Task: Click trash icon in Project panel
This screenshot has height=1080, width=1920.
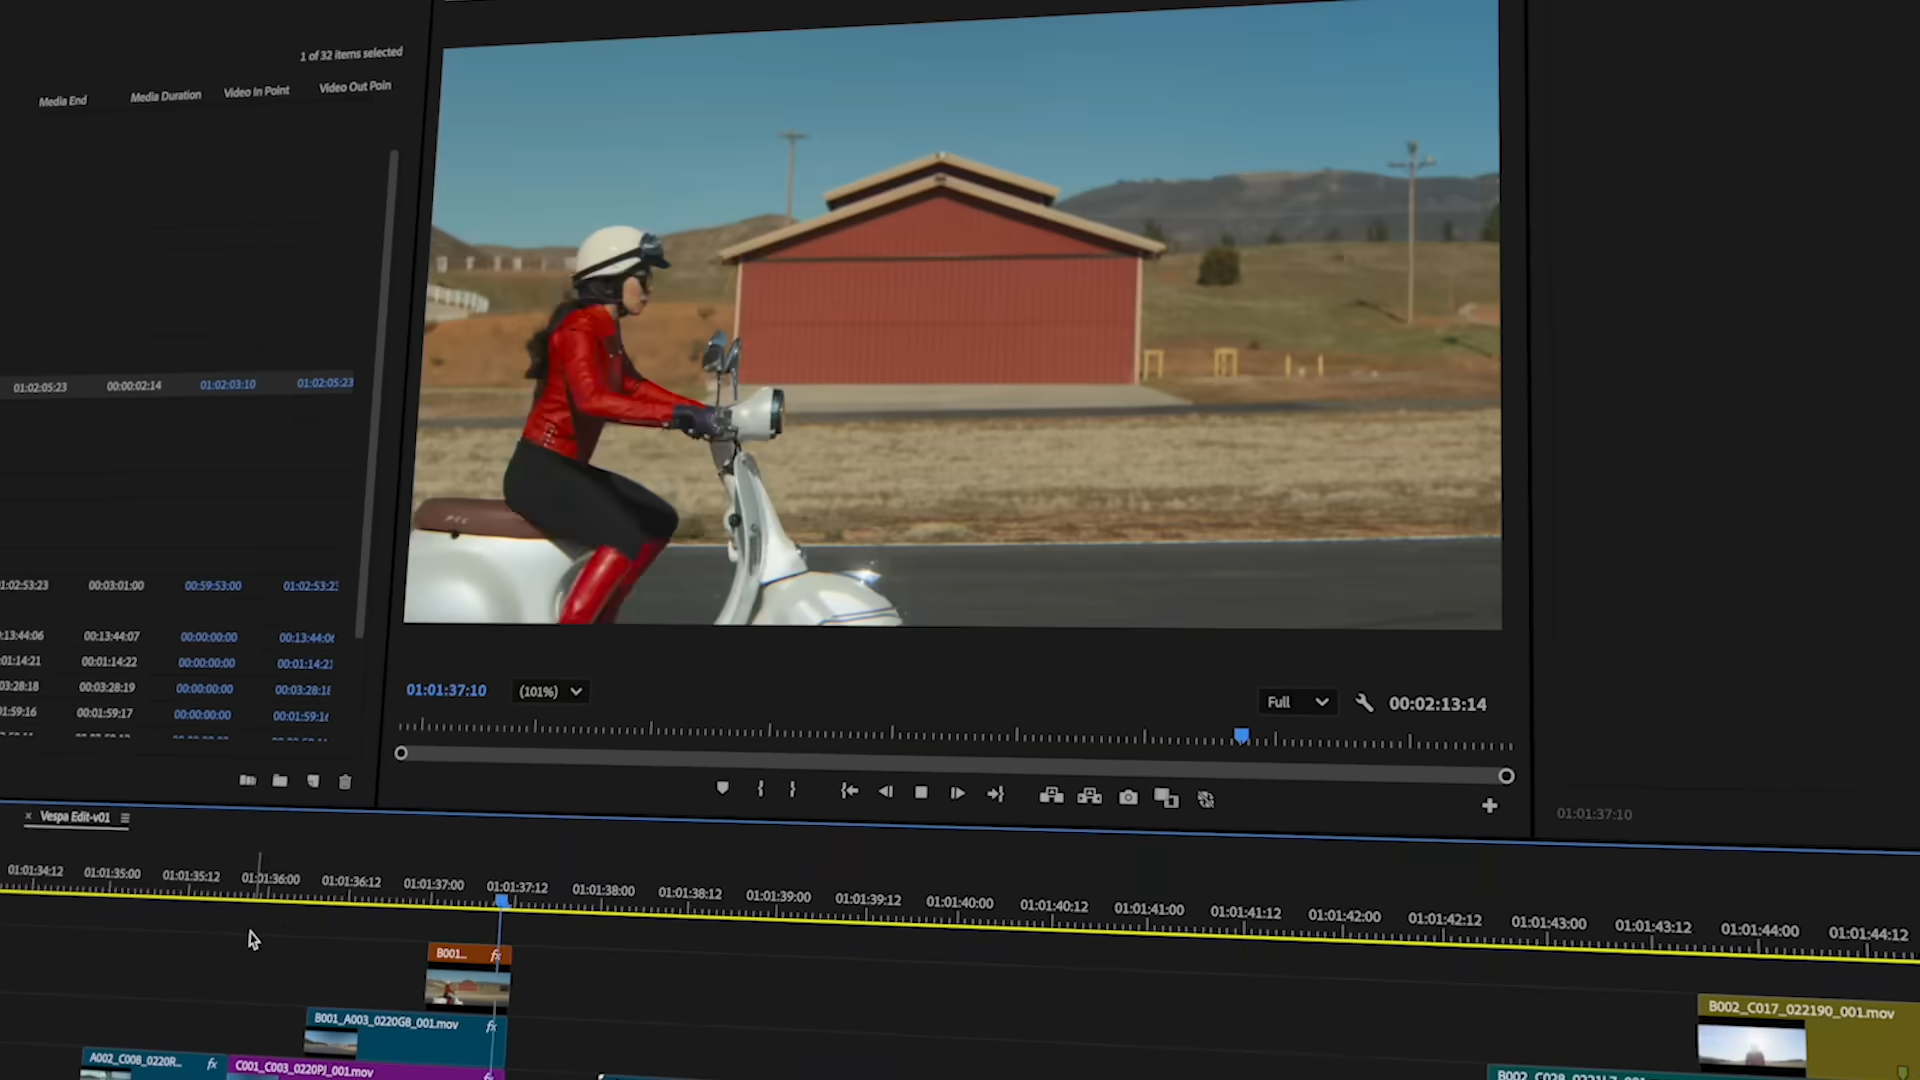Action: [x=345, y=782]
